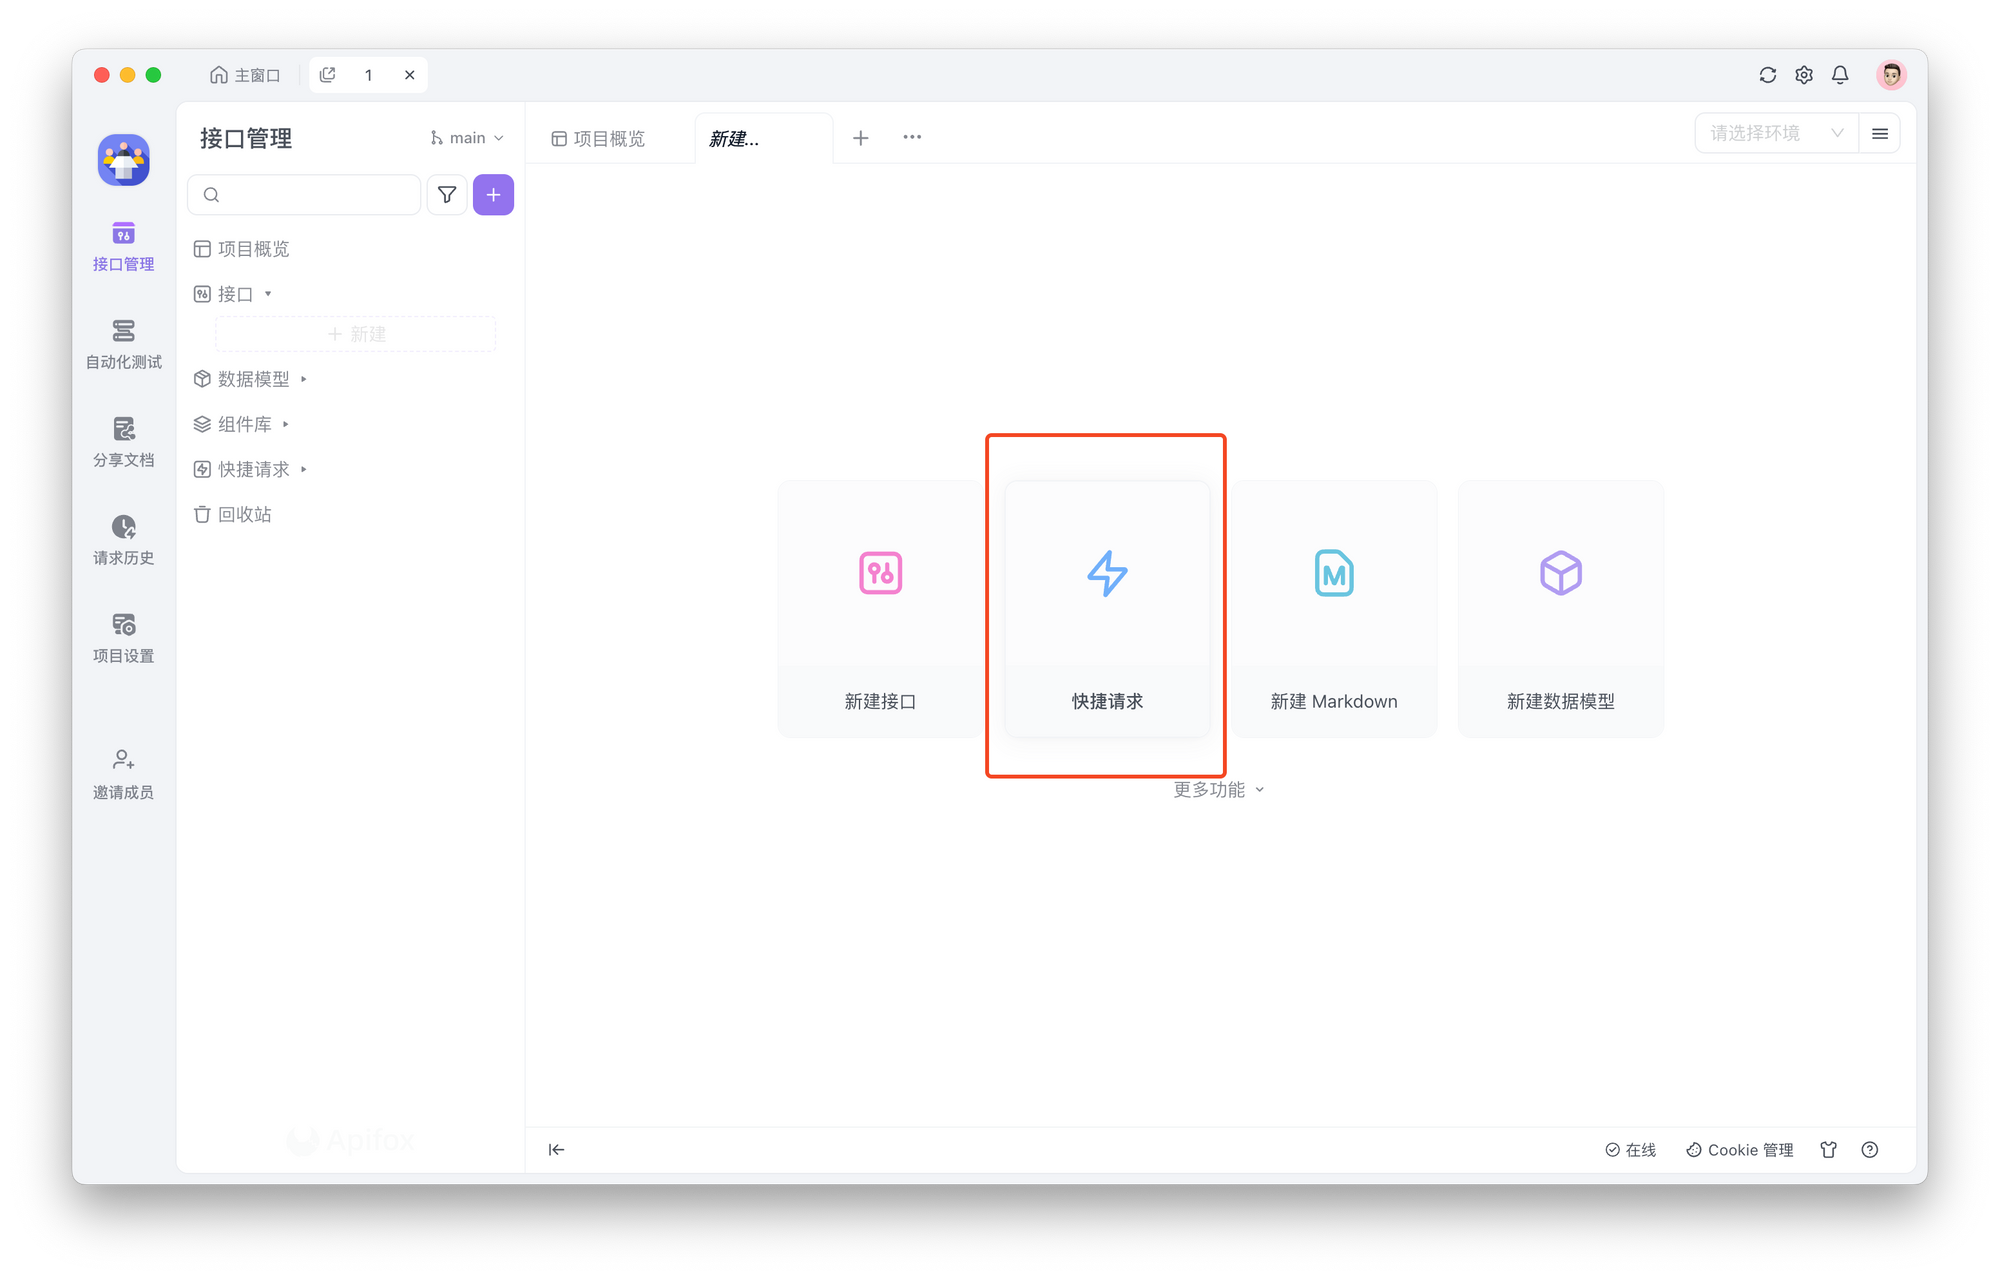
Task: Switch to the 项目概览 tab
Action: point(599,139)
